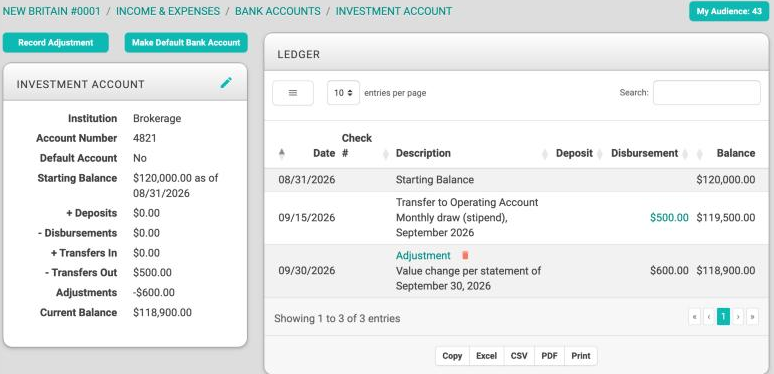
Task: Export ledger as PDF
Action: (x=549, y=356)
